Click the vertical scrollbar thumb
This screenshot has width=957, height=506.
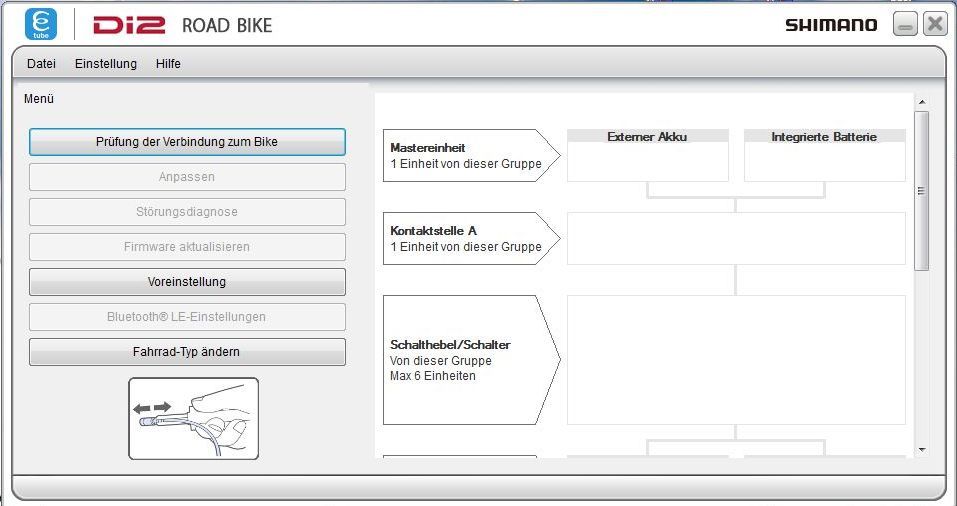click(922, 191)
